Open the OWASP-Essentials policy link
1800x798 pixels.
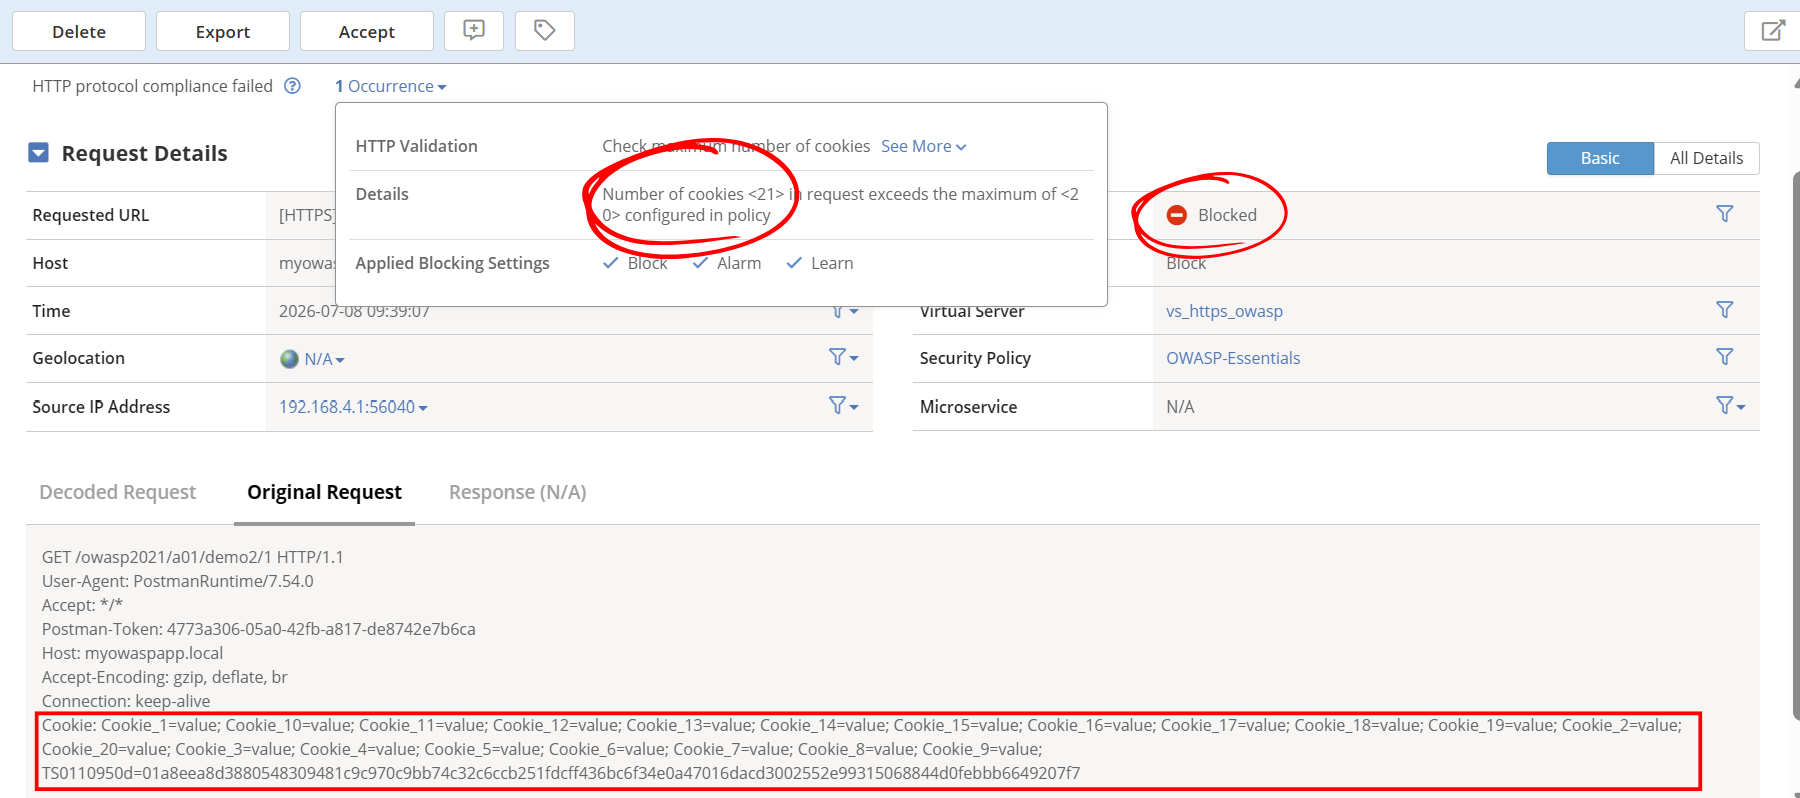click(1233, 358)
